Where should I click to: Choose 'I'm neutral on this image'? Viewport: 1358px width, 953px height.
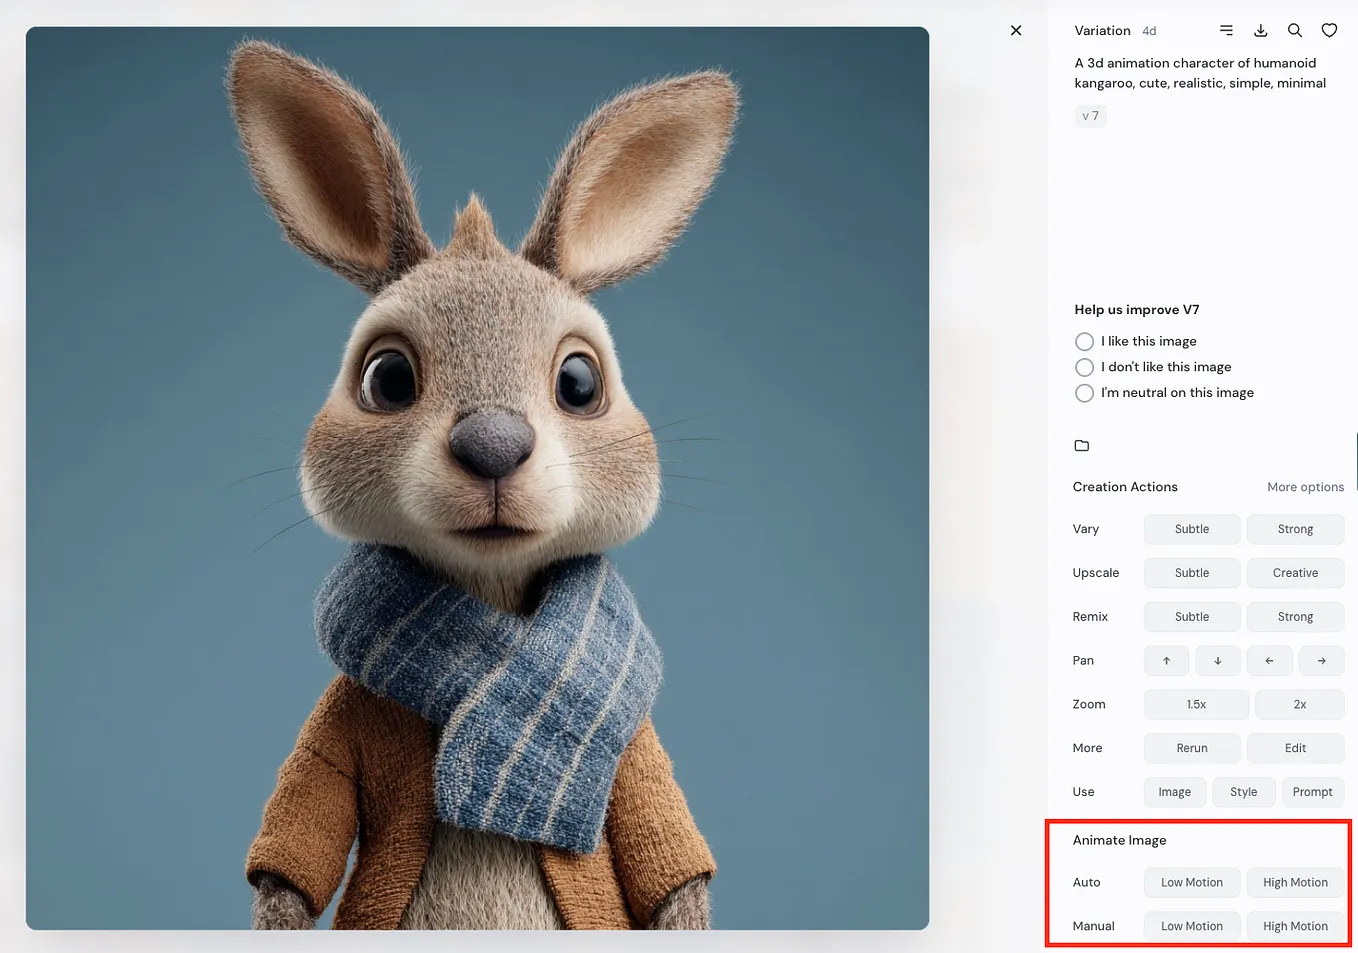pyautogui.click(x=1084, y=393)
